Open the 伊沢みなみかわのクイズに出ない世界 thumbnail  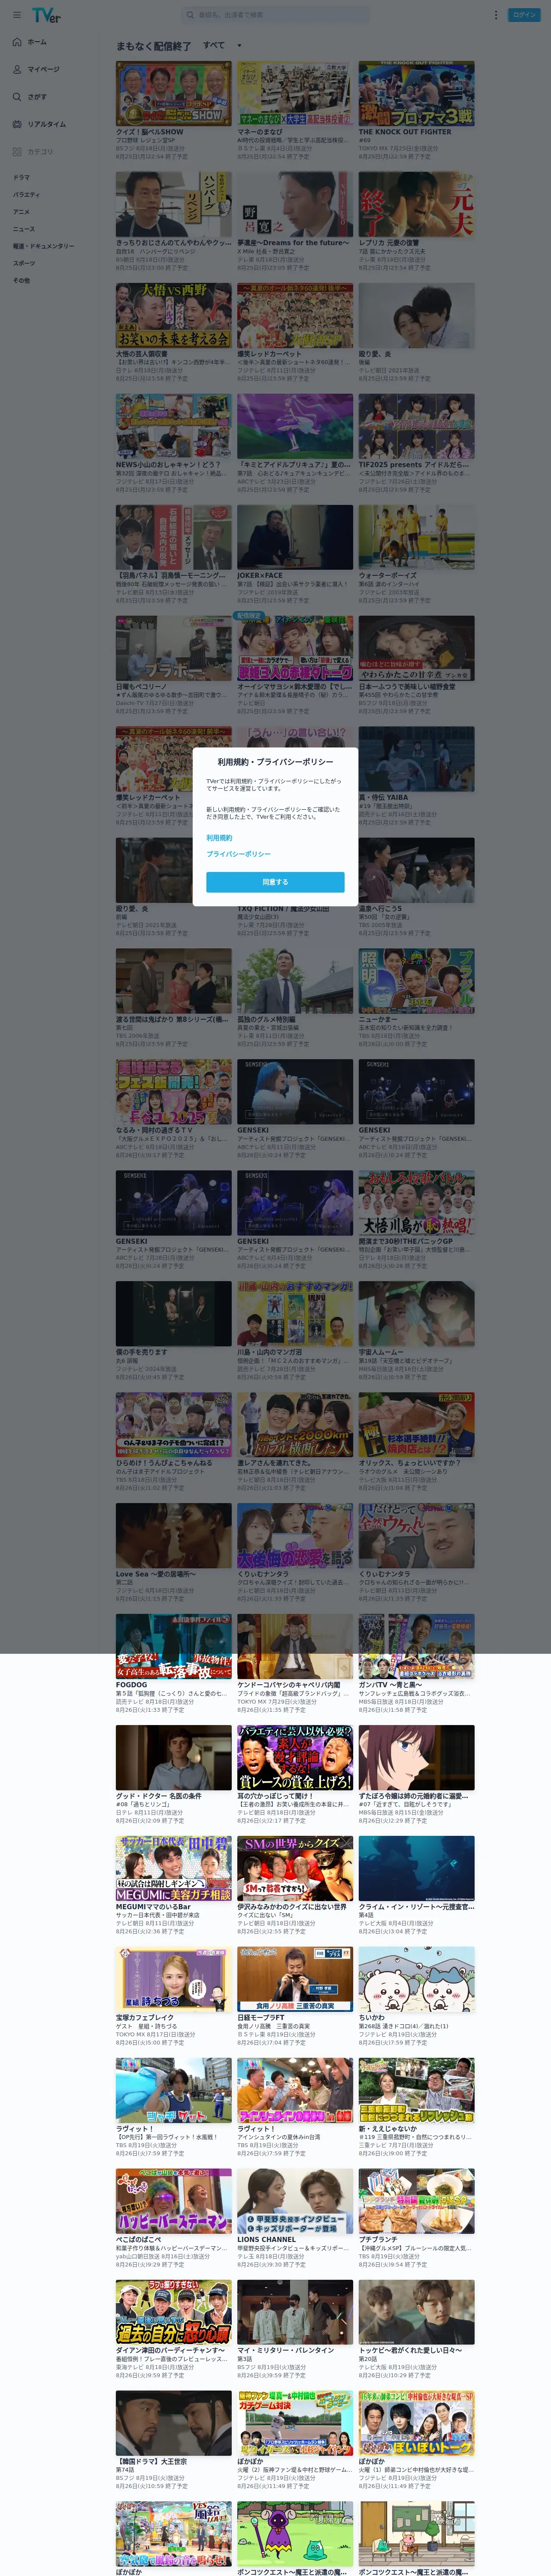(x=294, y=1869)
